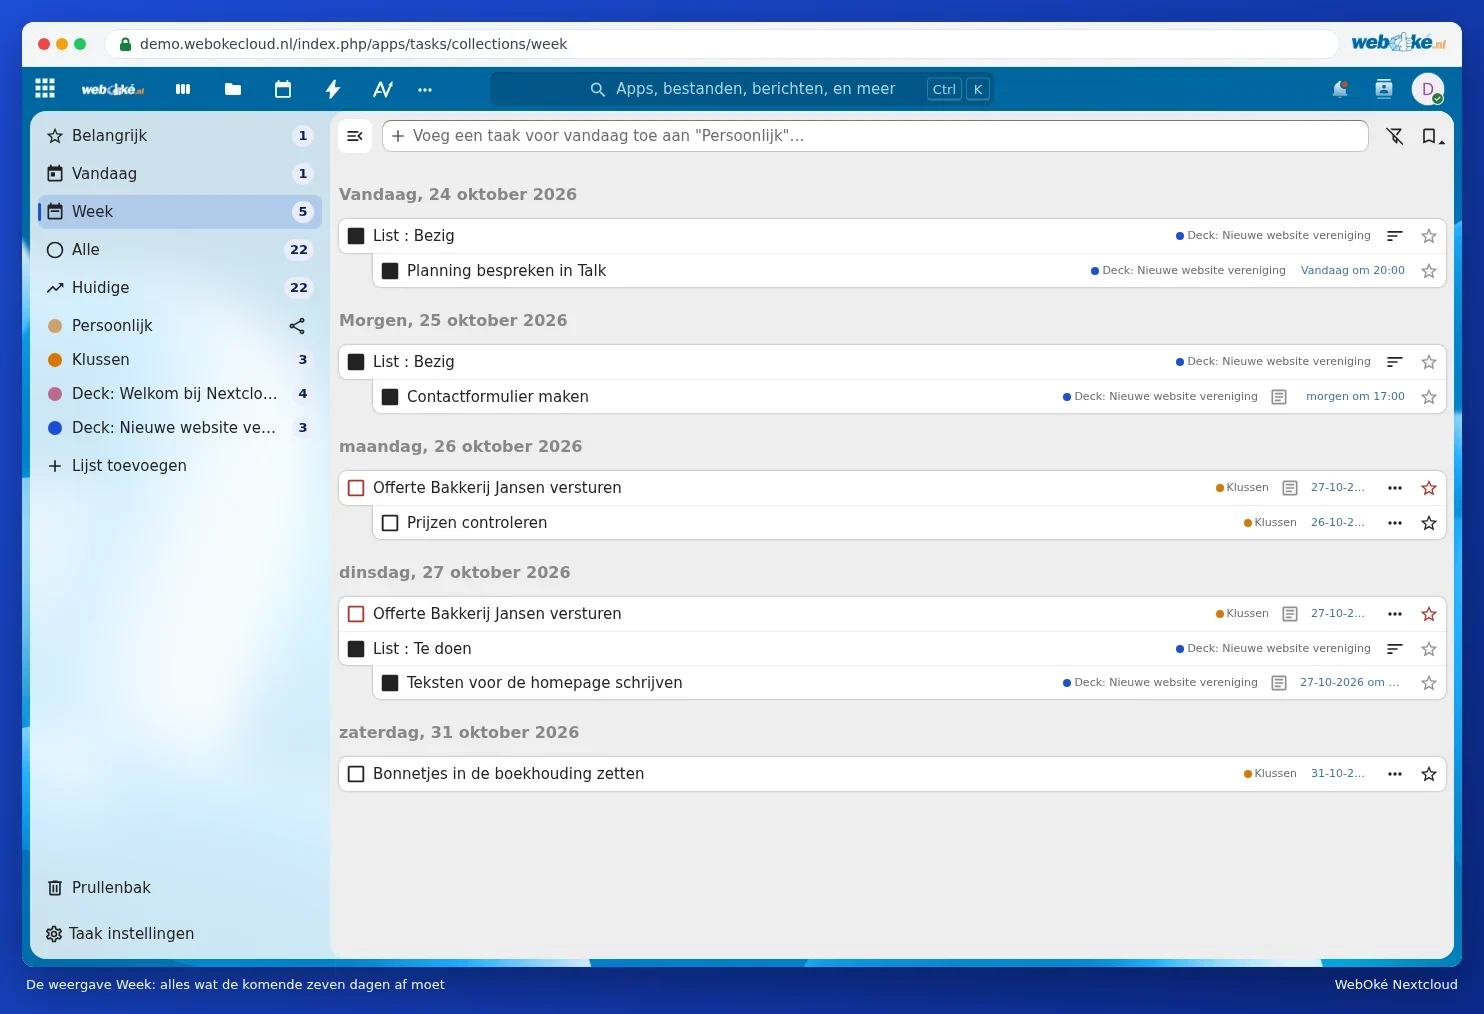The image size is (1484, 1014).
Task: Open the contacts menu icon
Action: [x=1384, y=89]
